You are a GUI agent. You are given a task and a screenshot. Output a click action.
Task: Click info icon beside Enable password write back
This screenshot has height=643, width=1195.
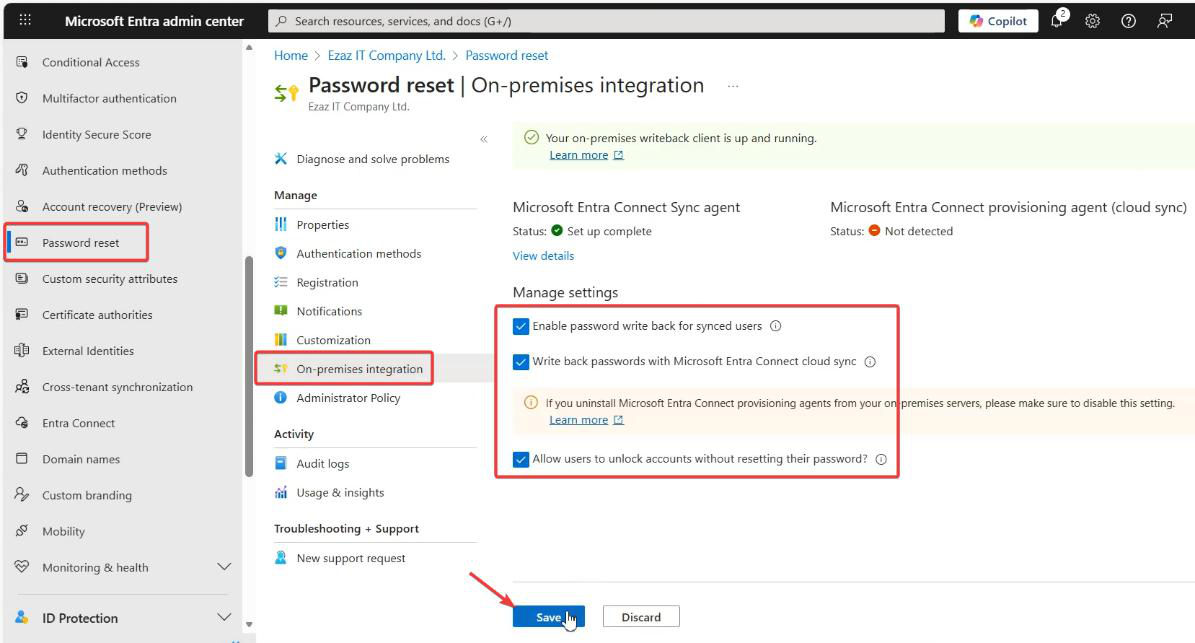coord(775,326)
